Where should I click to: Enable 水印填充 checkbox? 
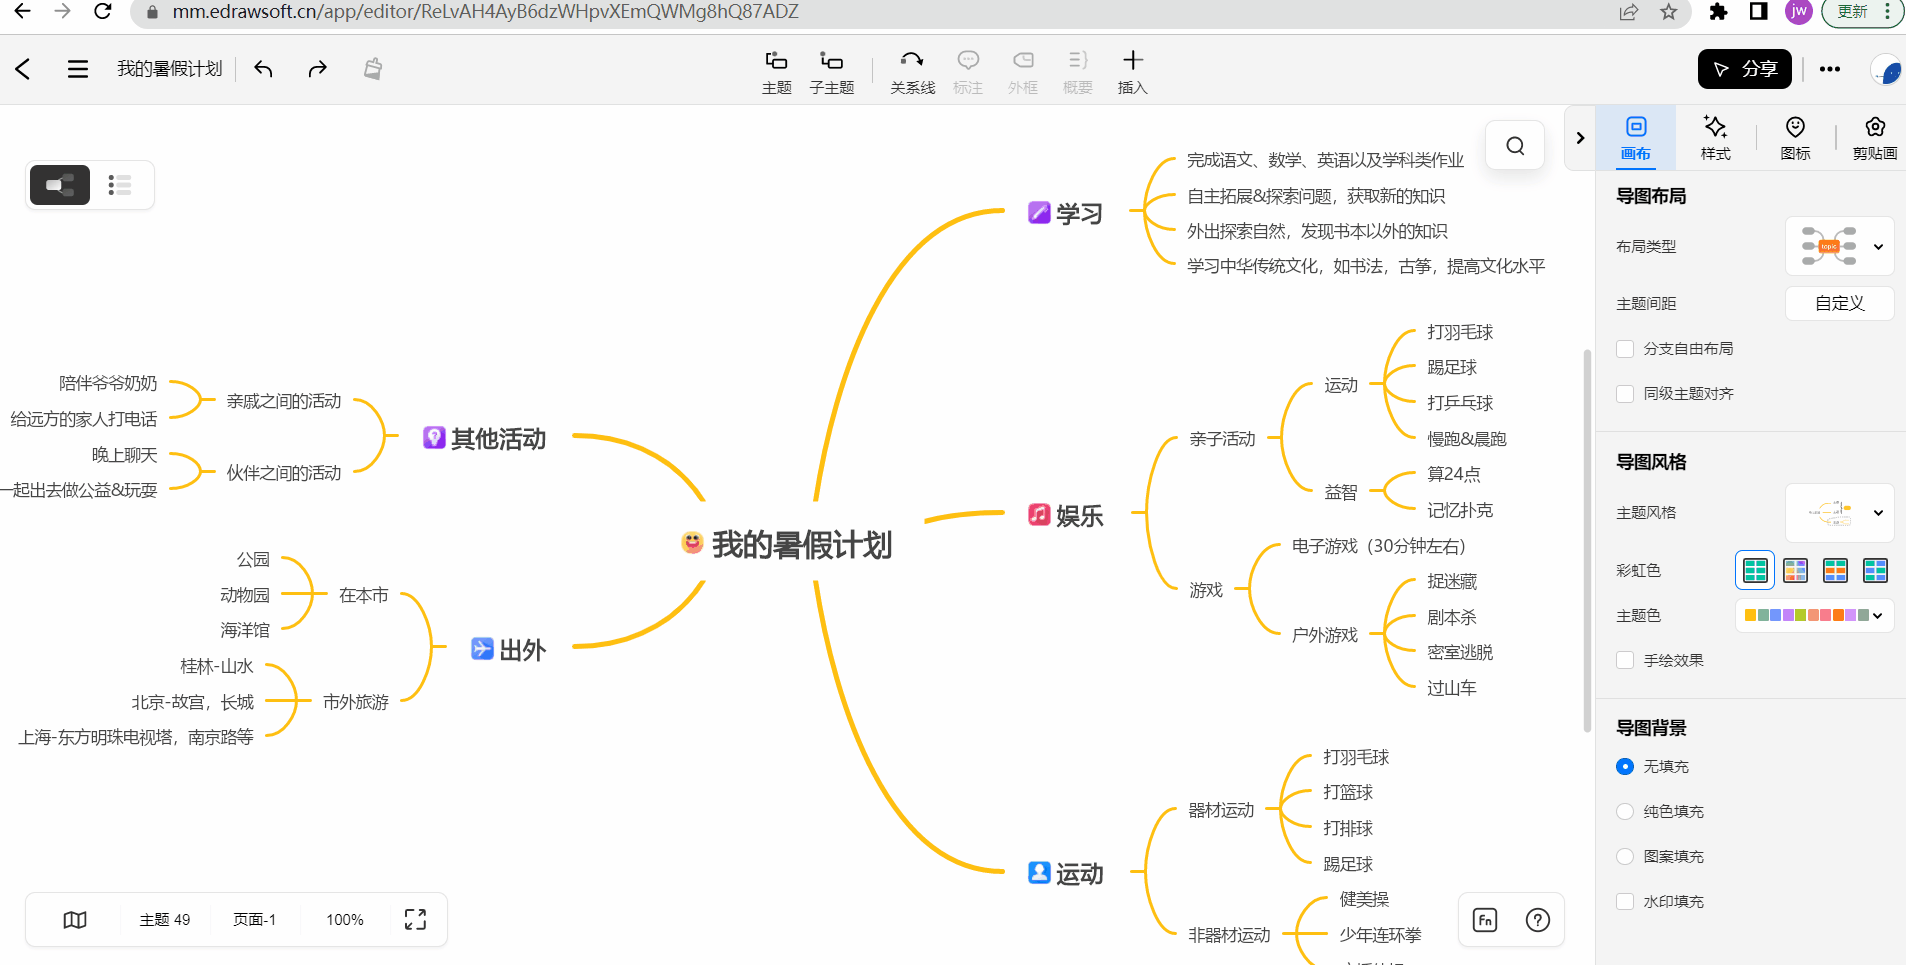point(1625,901)
